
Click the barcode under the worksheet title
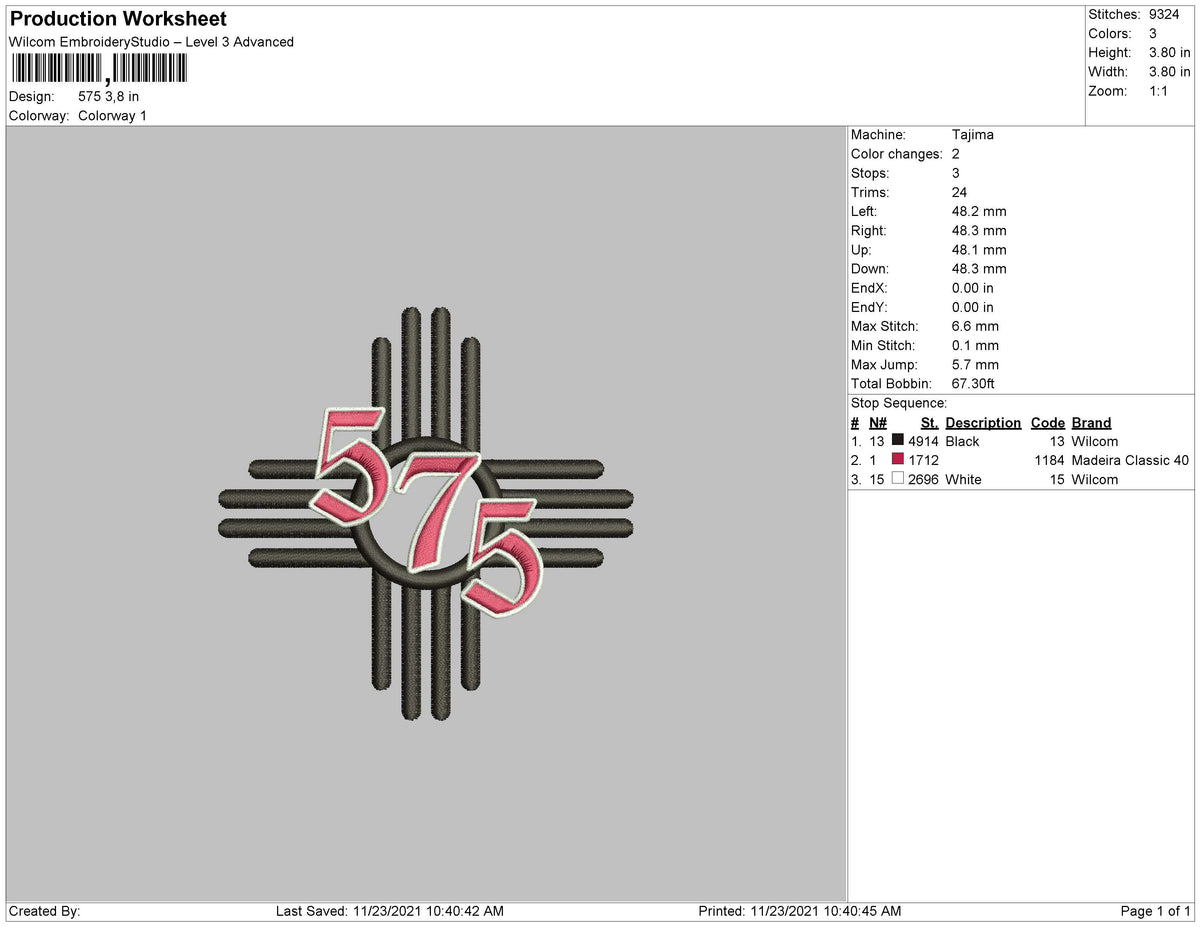coord(98,69)
